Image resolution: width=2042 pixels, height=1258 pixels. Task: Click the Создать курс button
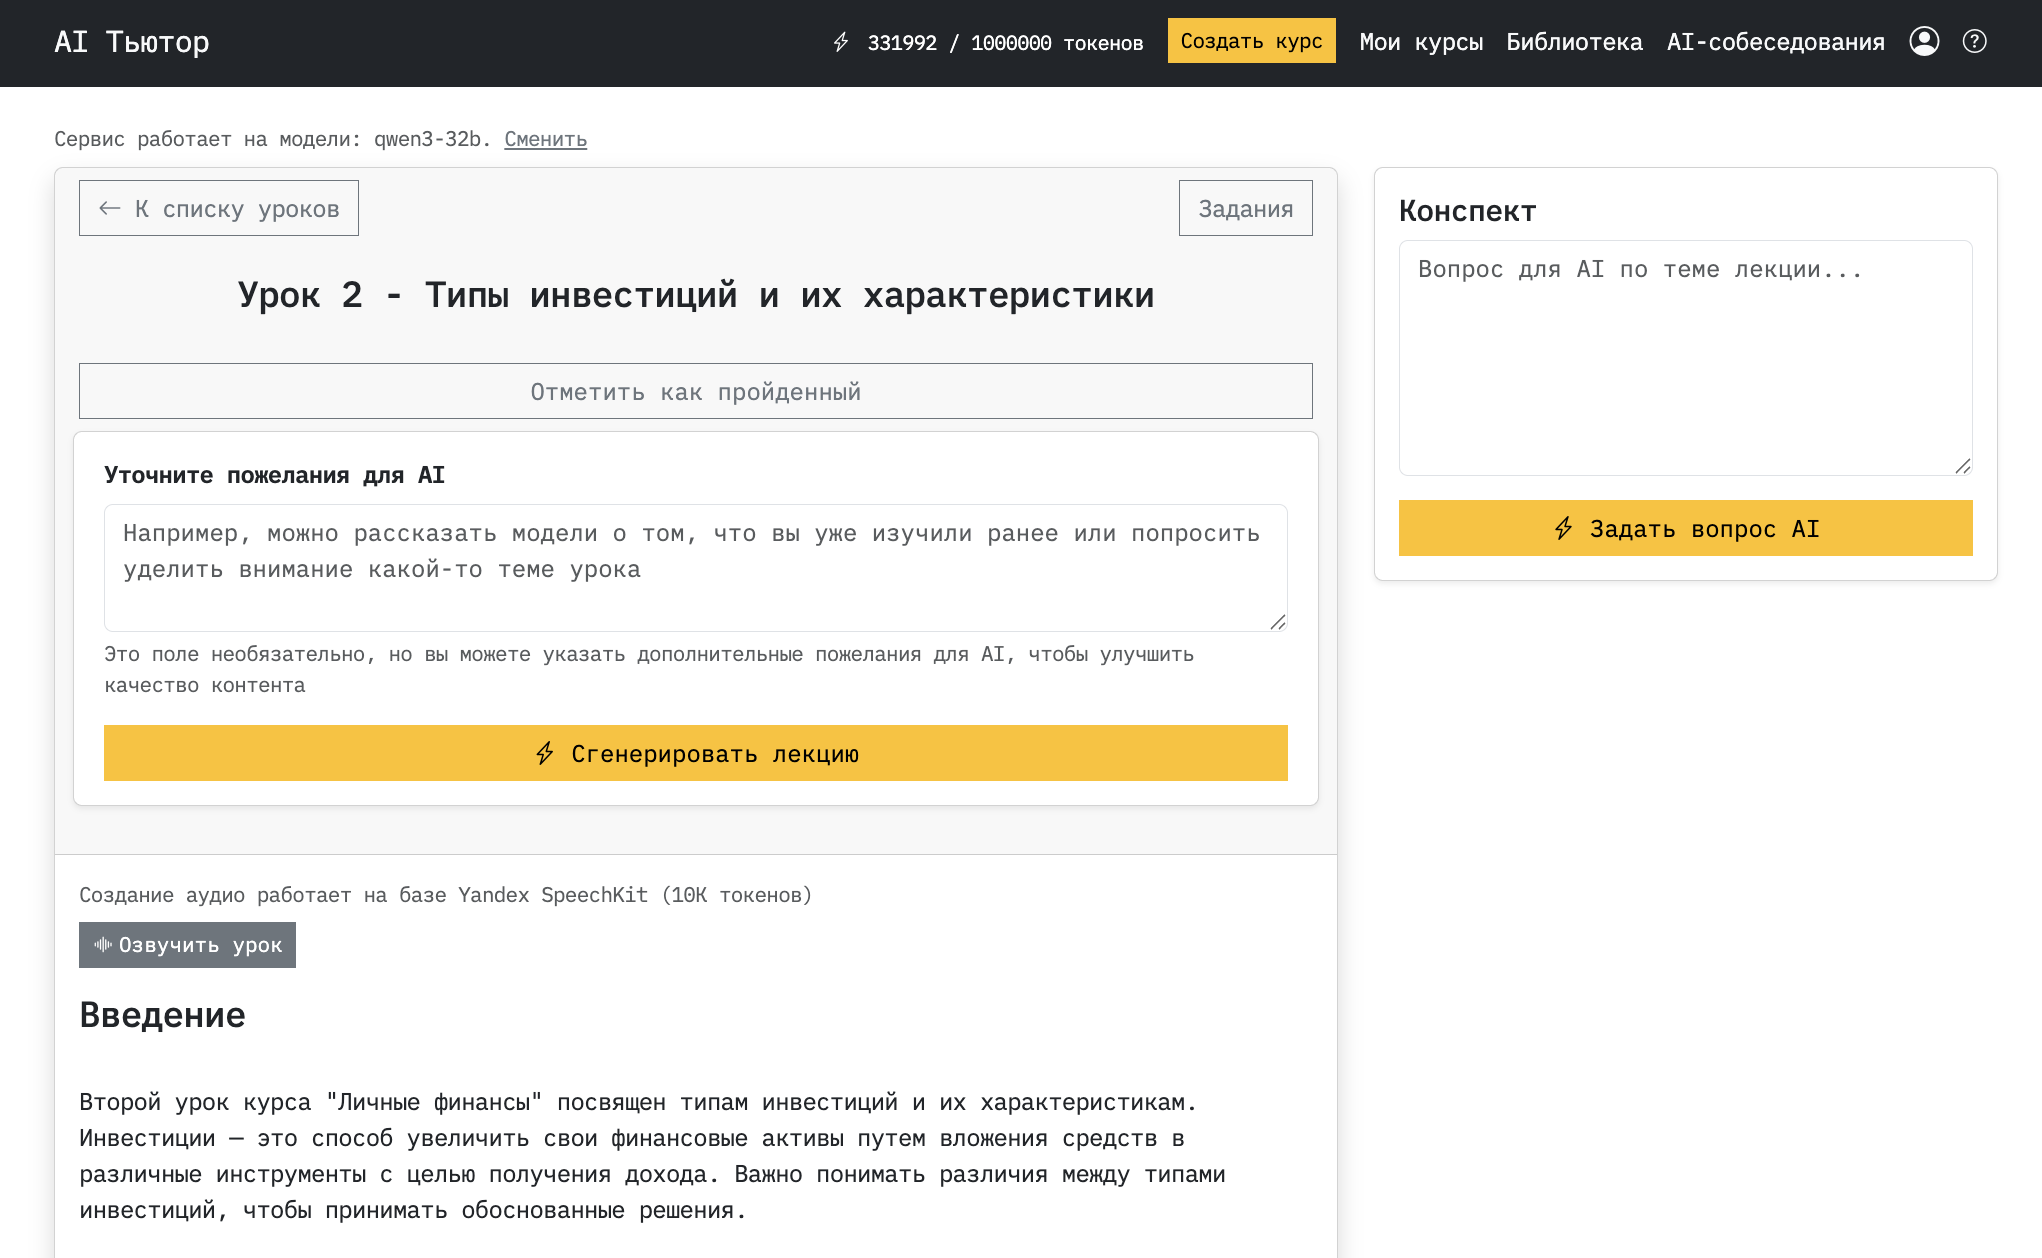tap(1251, 41)
